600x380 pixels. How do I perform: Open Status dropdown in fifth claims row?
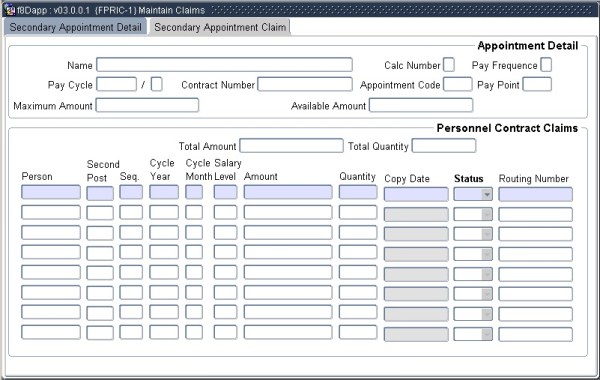pos(486,274)
